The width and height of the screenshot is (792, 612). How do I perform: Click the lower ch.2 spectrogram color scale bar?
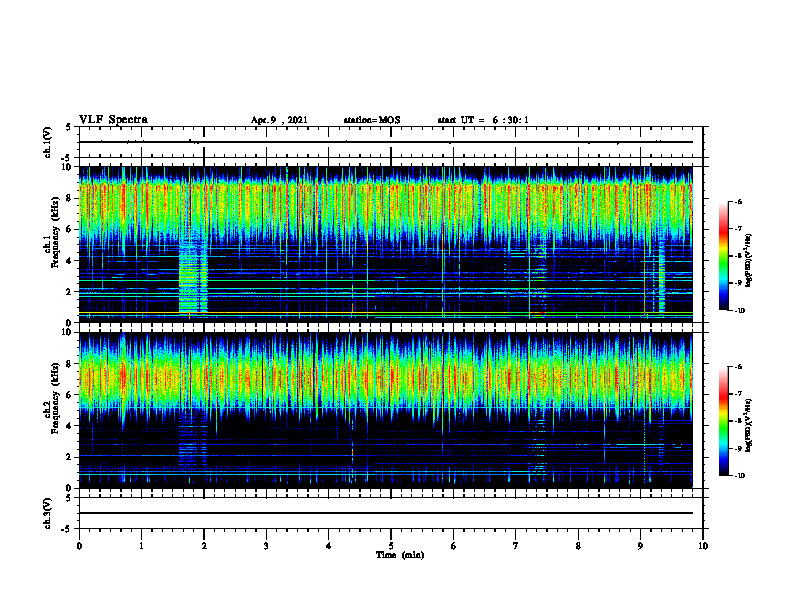724,421
